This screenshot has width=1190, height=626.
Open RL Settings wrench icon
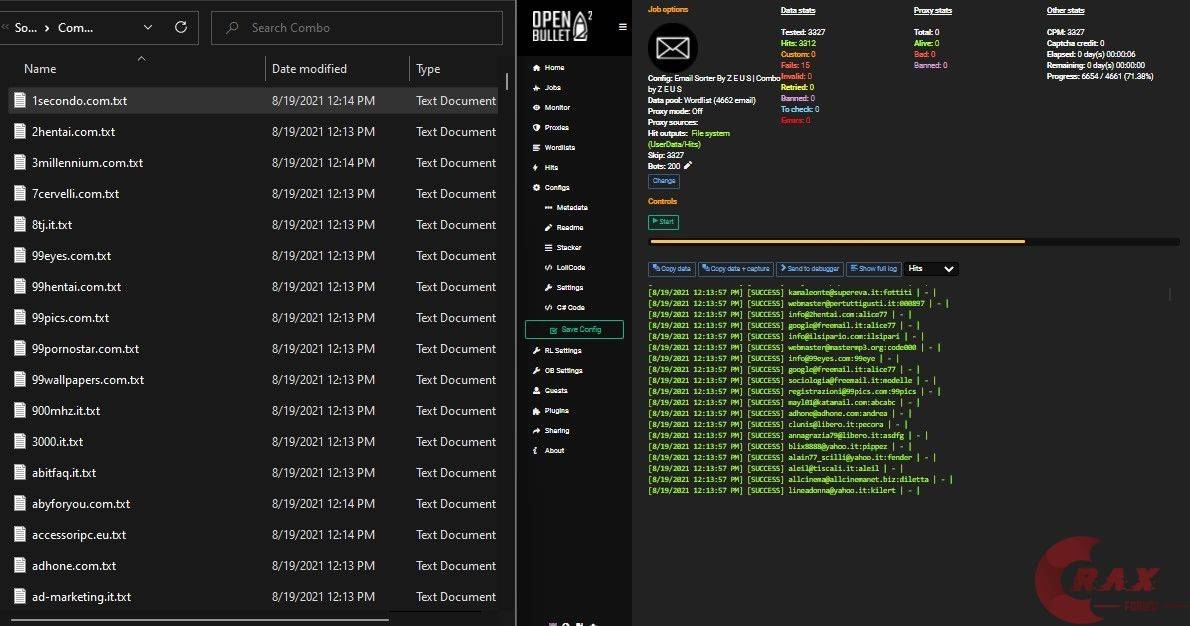tap(537, 351)
